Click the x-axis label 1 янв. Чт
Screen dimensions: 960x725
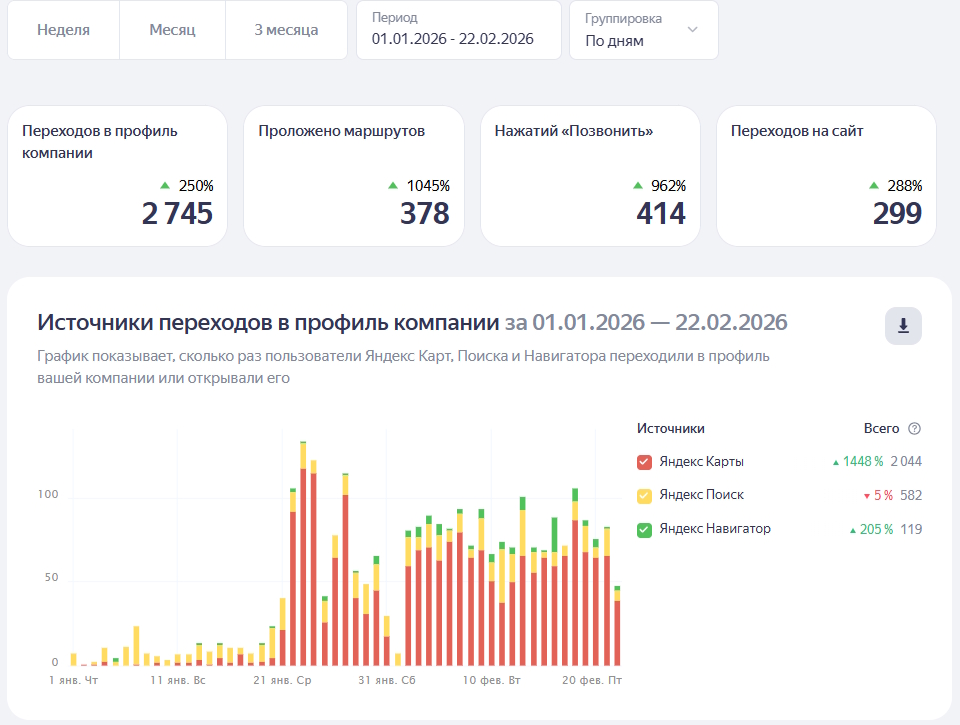[73, 680]
